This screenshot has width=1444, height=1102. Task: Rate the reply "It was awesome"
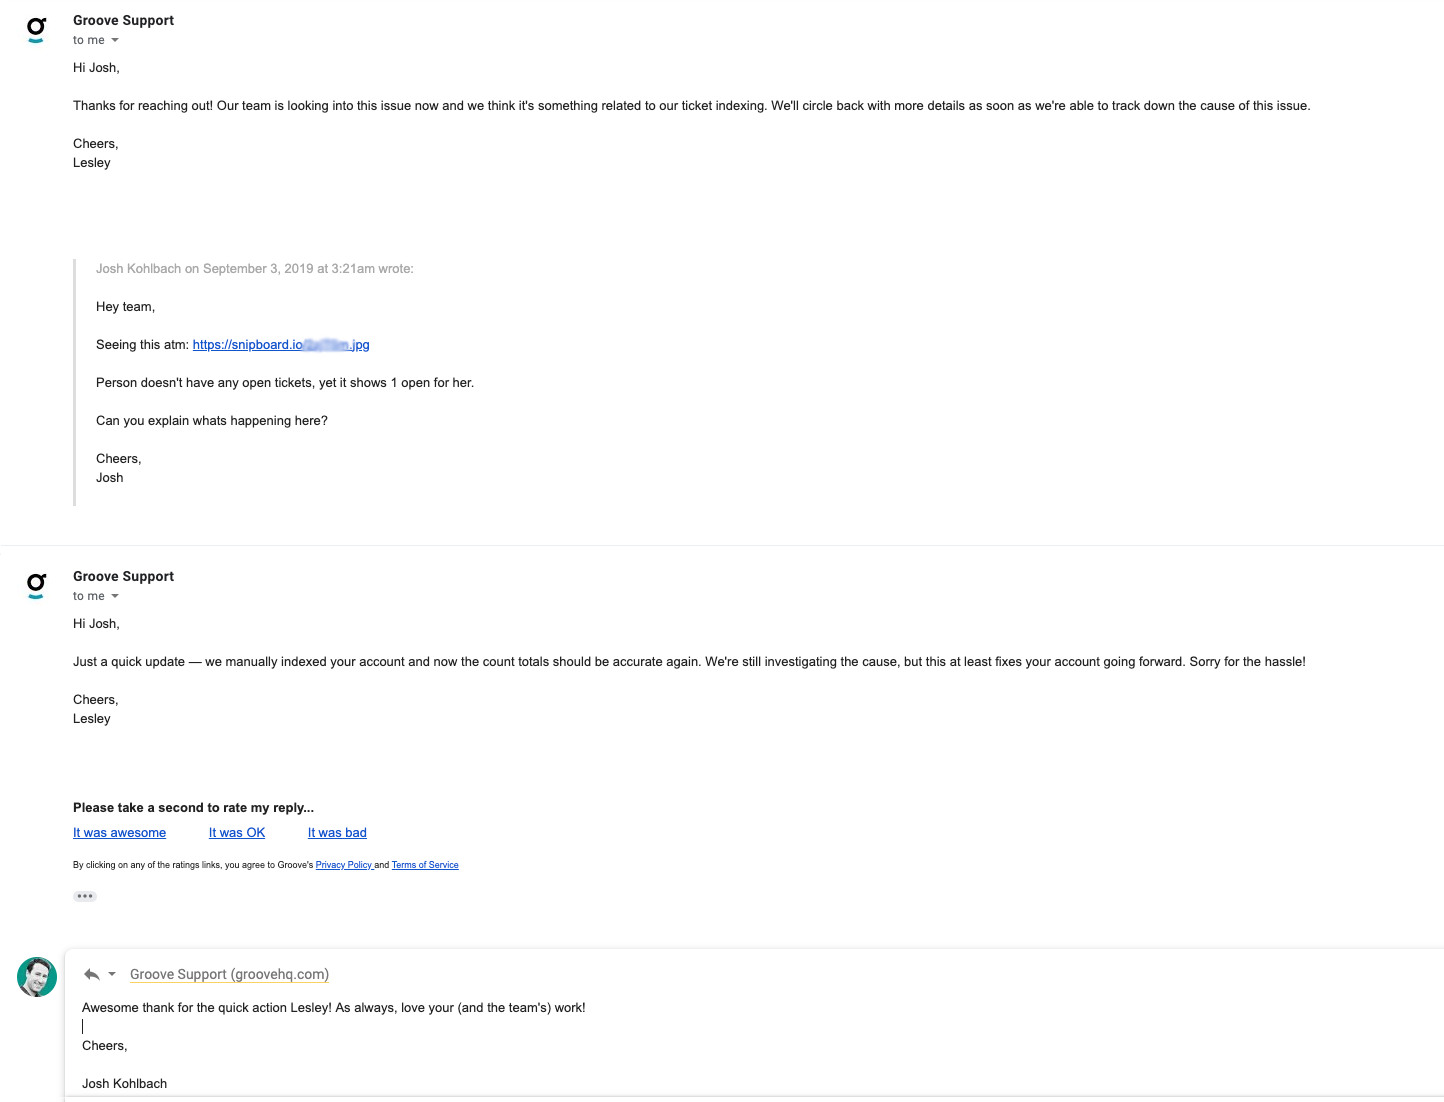point(119,833)
